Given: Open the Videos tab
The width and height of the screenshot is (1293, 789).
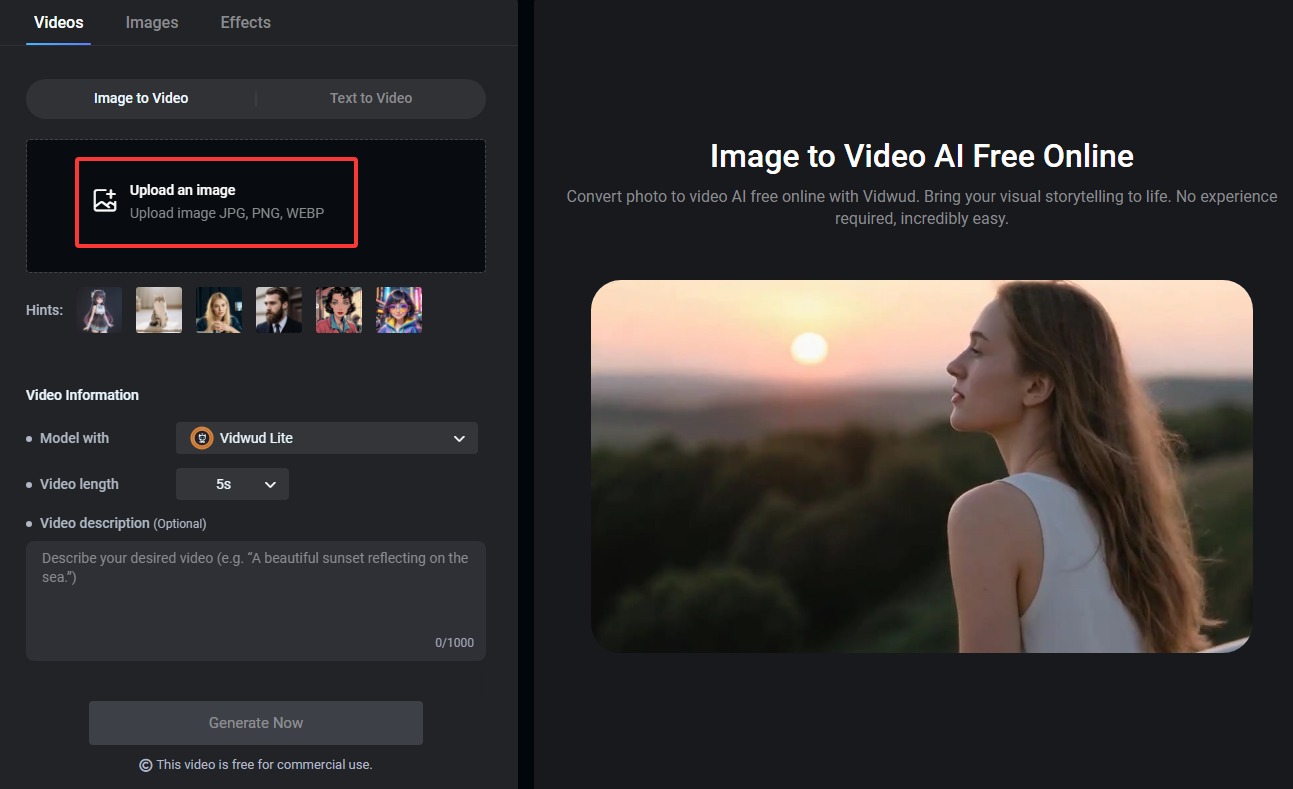Looking at the screenshot, I should point(59,22).
